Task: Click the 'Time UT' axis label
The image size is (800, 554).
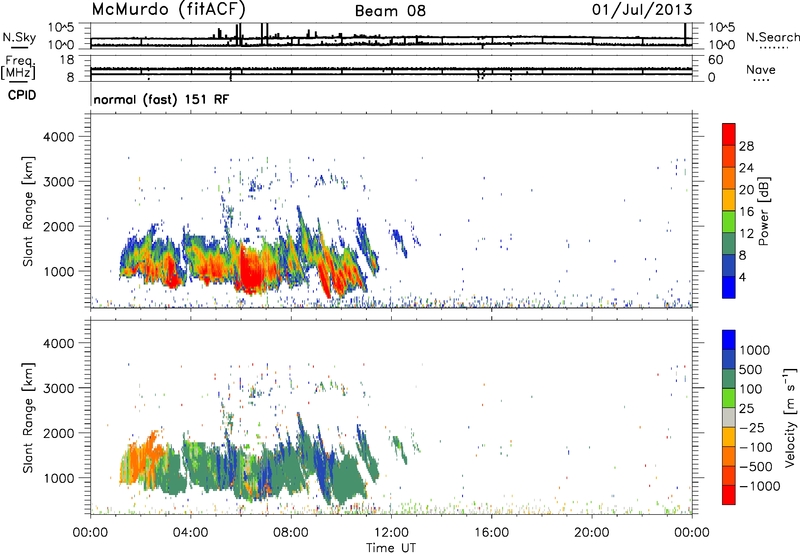Action: point(391,548)
